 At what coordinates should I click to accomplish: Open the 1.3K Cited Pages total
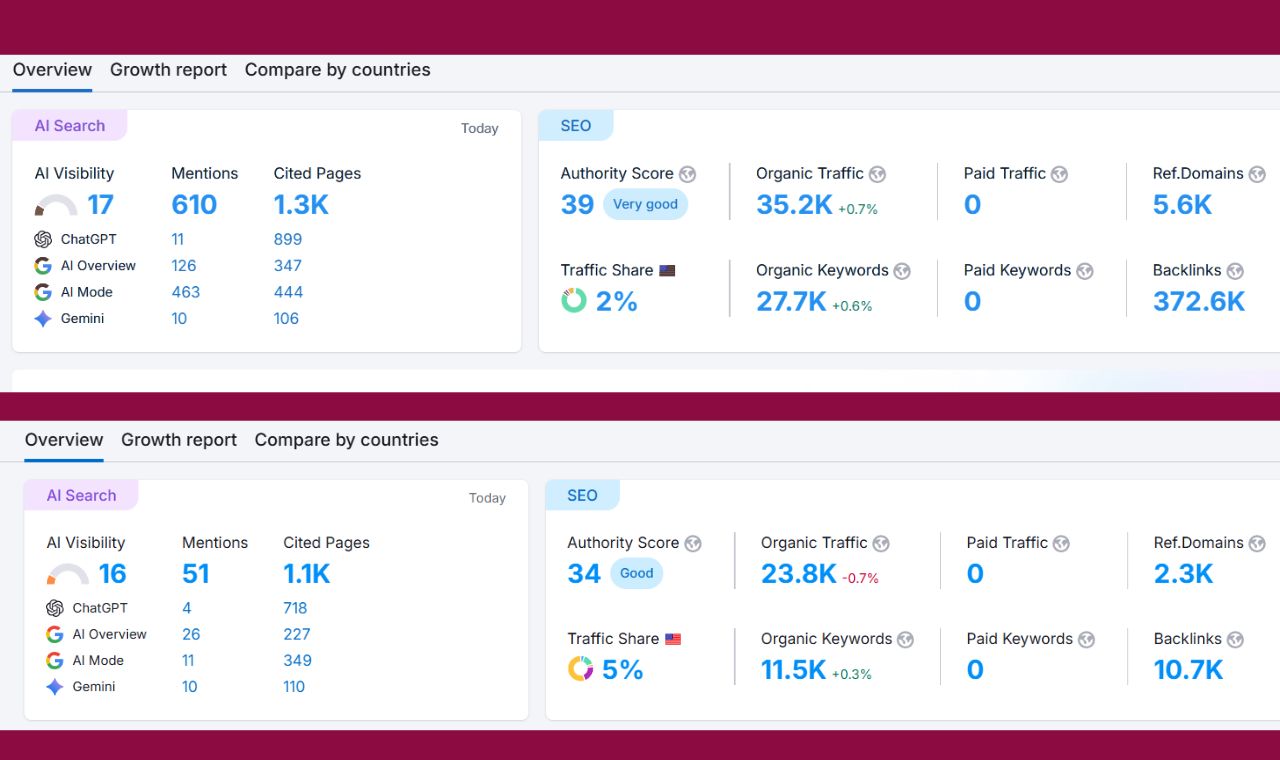(301, 205)
